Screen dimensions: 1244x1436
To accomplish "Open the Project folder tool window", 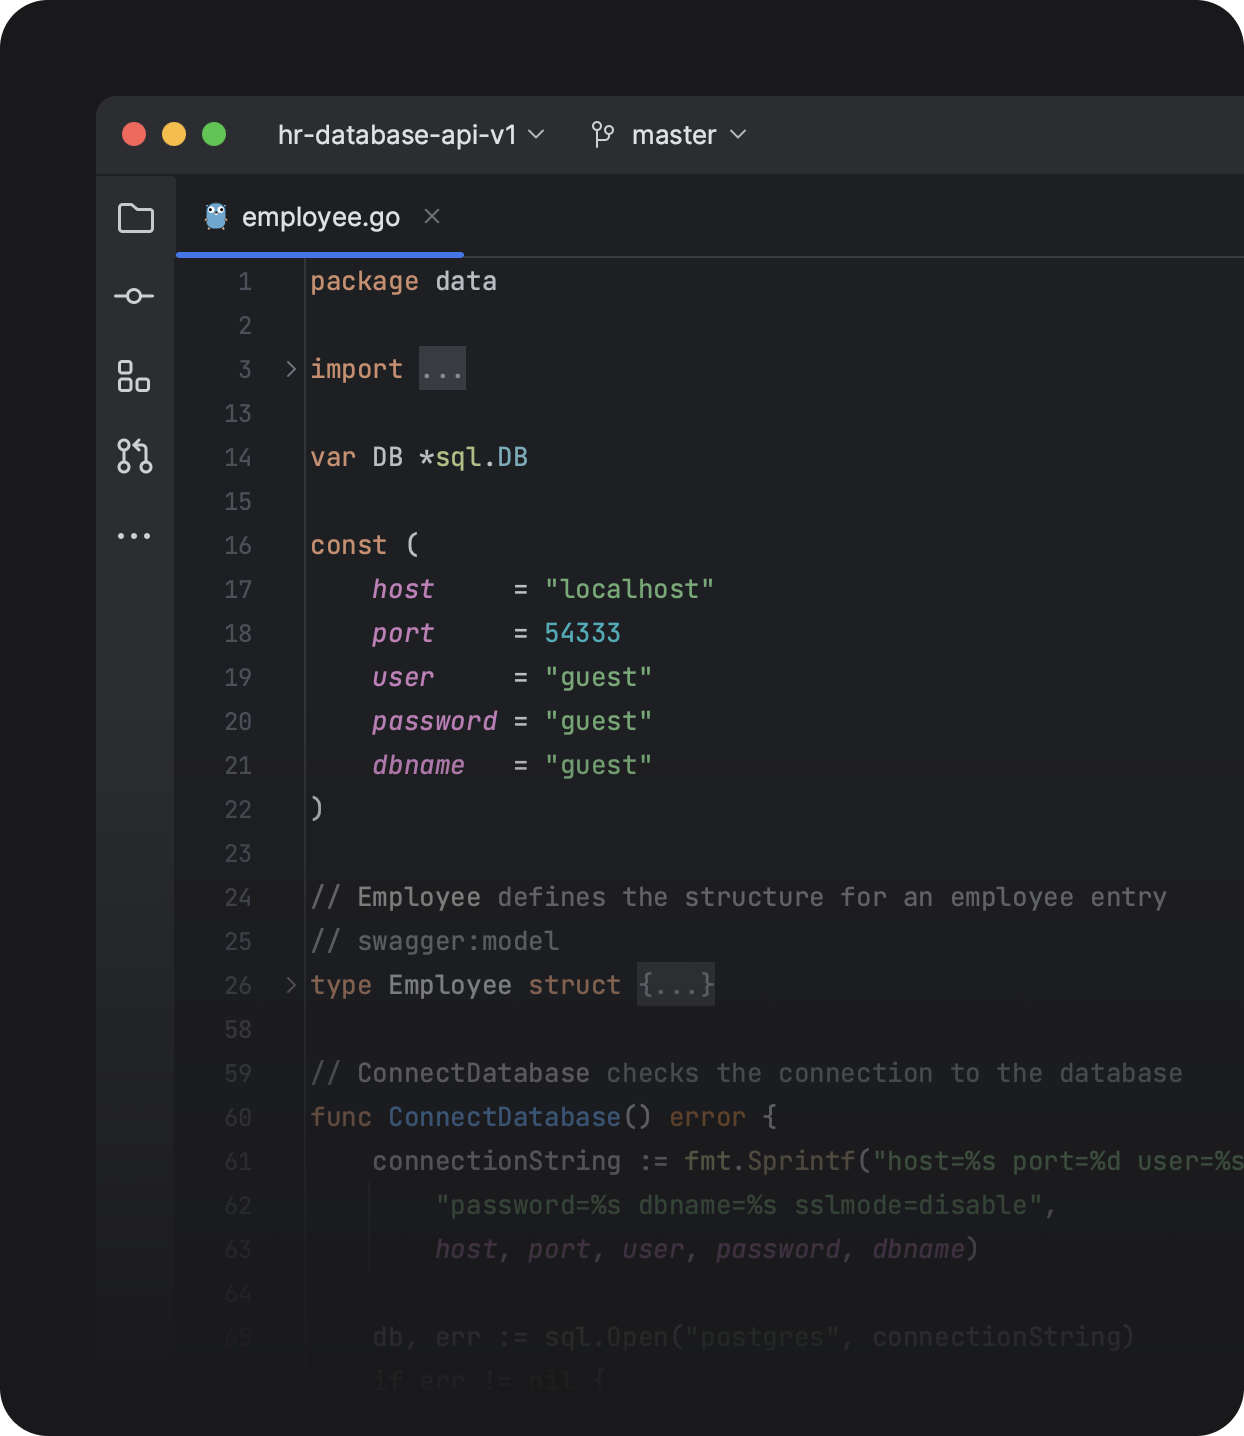I will click(135, 218).
